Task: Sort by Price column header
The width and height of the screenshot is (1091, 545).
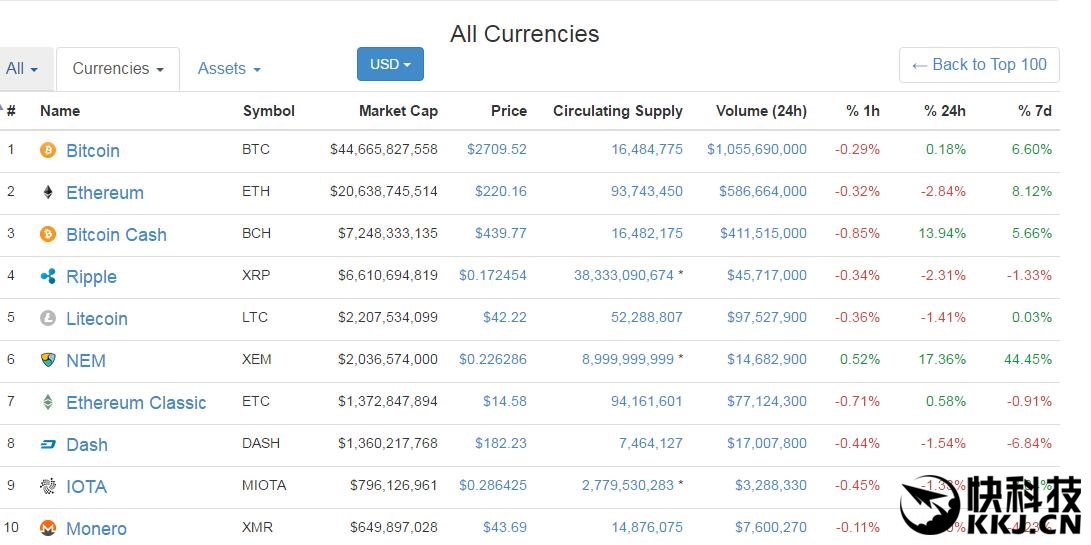Action: 509,111
